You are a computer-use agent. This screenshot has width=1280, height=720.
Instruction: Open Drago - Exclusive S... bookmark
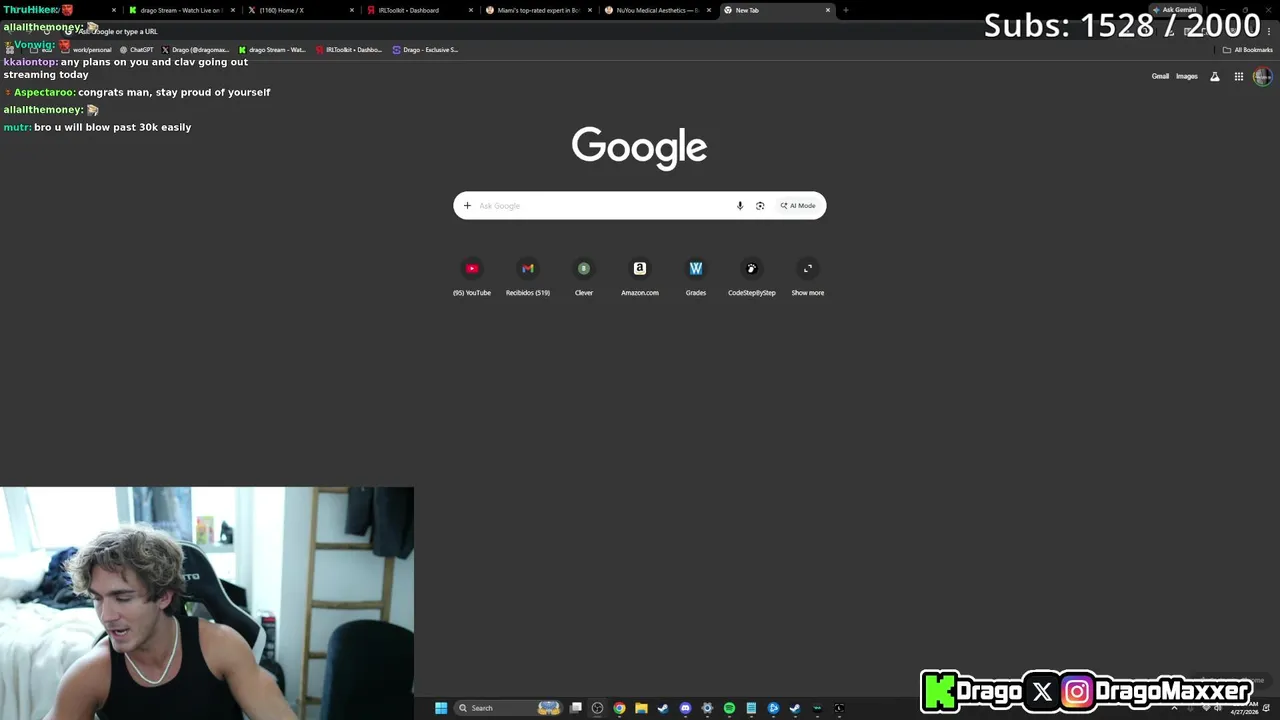[426, 50]
